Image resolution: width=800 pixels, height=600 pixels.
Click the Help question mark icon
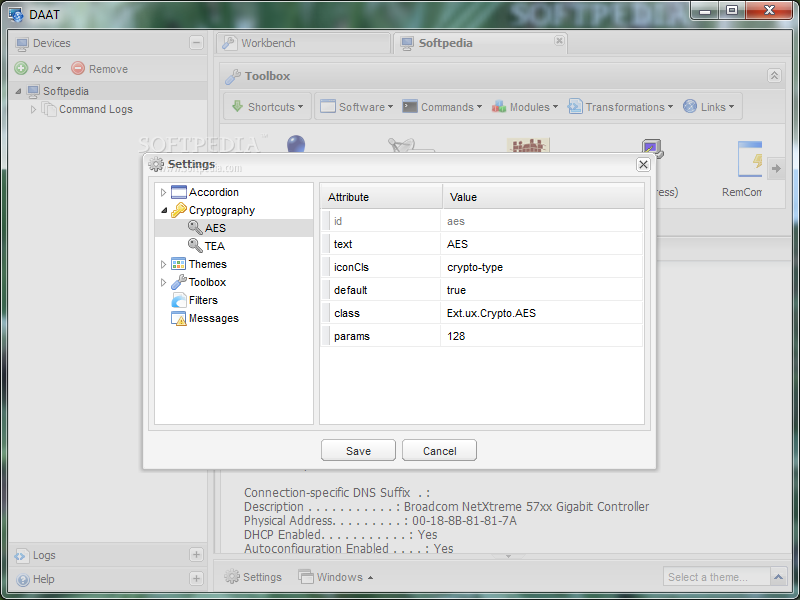click(22, 580)
